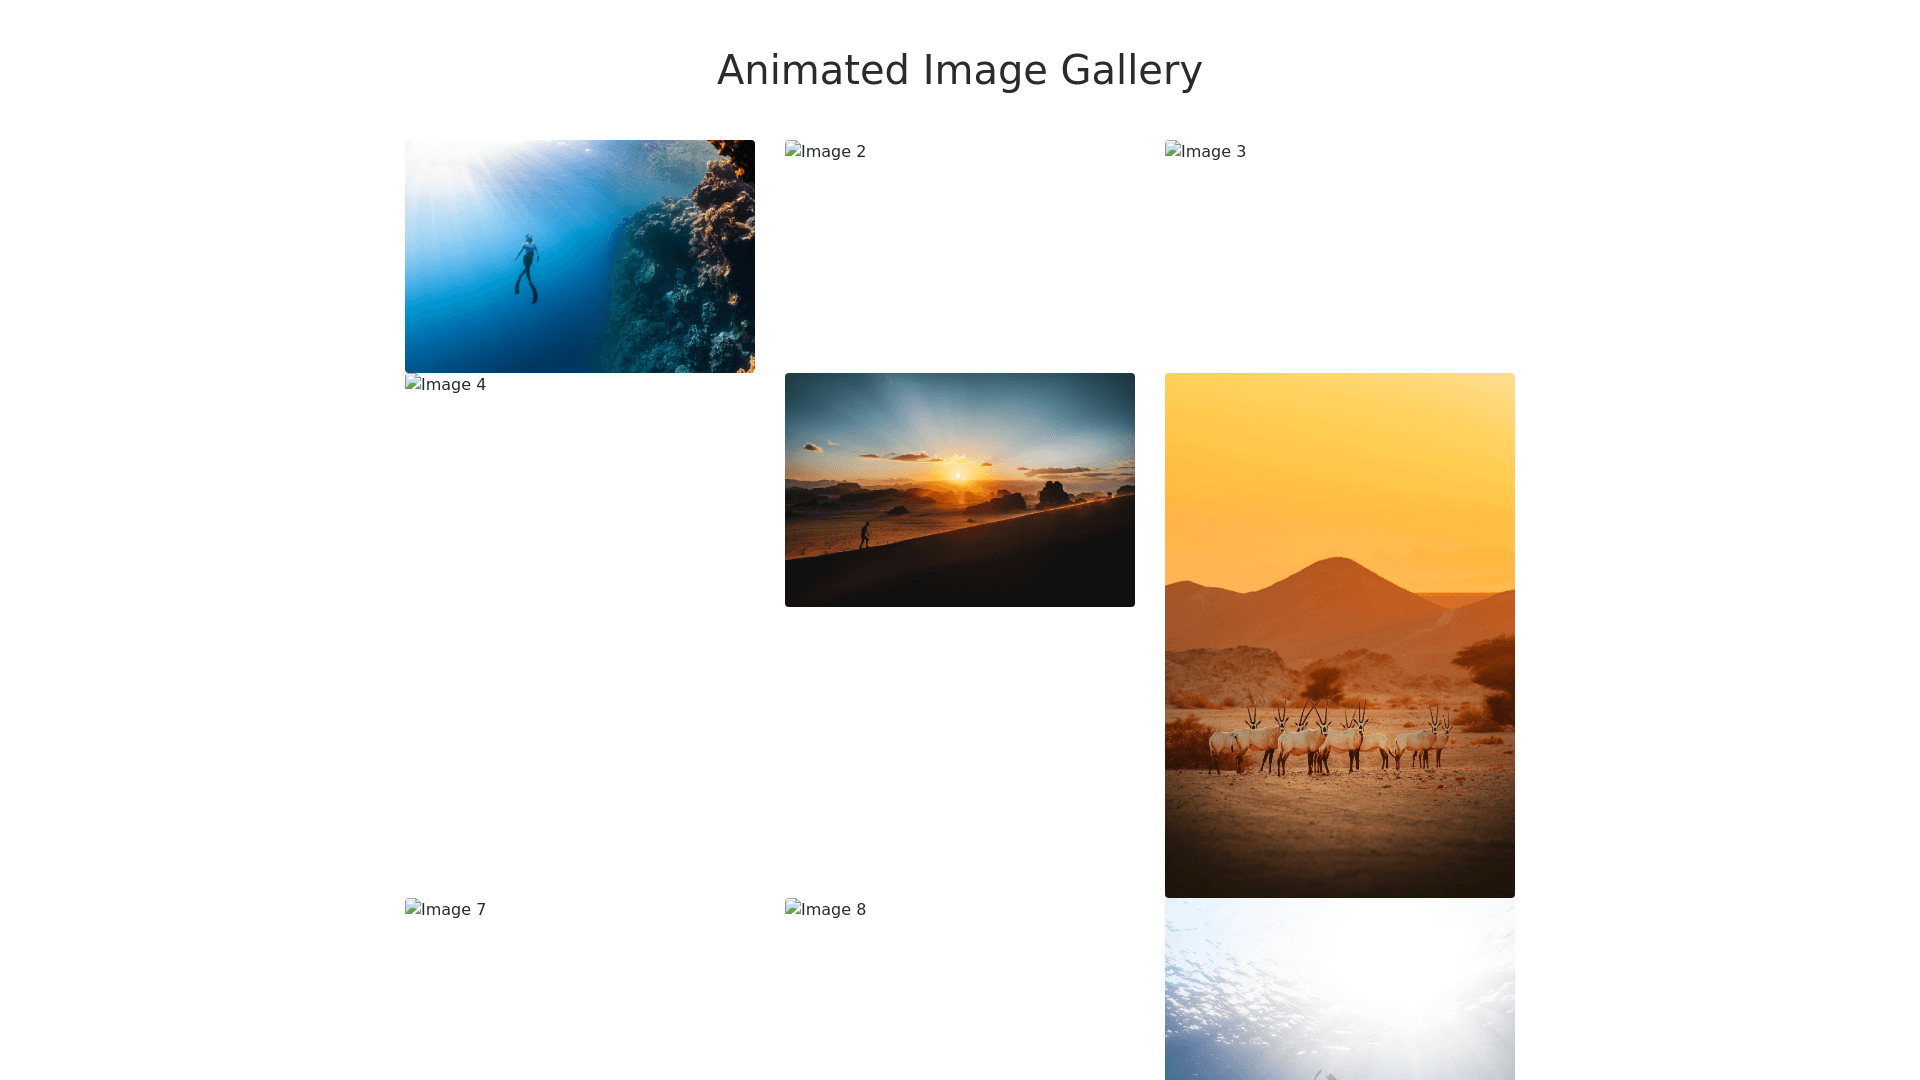
Task: Click the person walking up the dune
Action: (x=865, y=535)
